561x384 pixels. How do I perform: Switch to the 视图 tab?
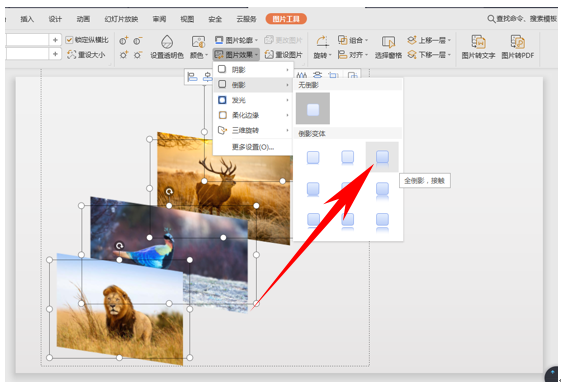point(187,19)
